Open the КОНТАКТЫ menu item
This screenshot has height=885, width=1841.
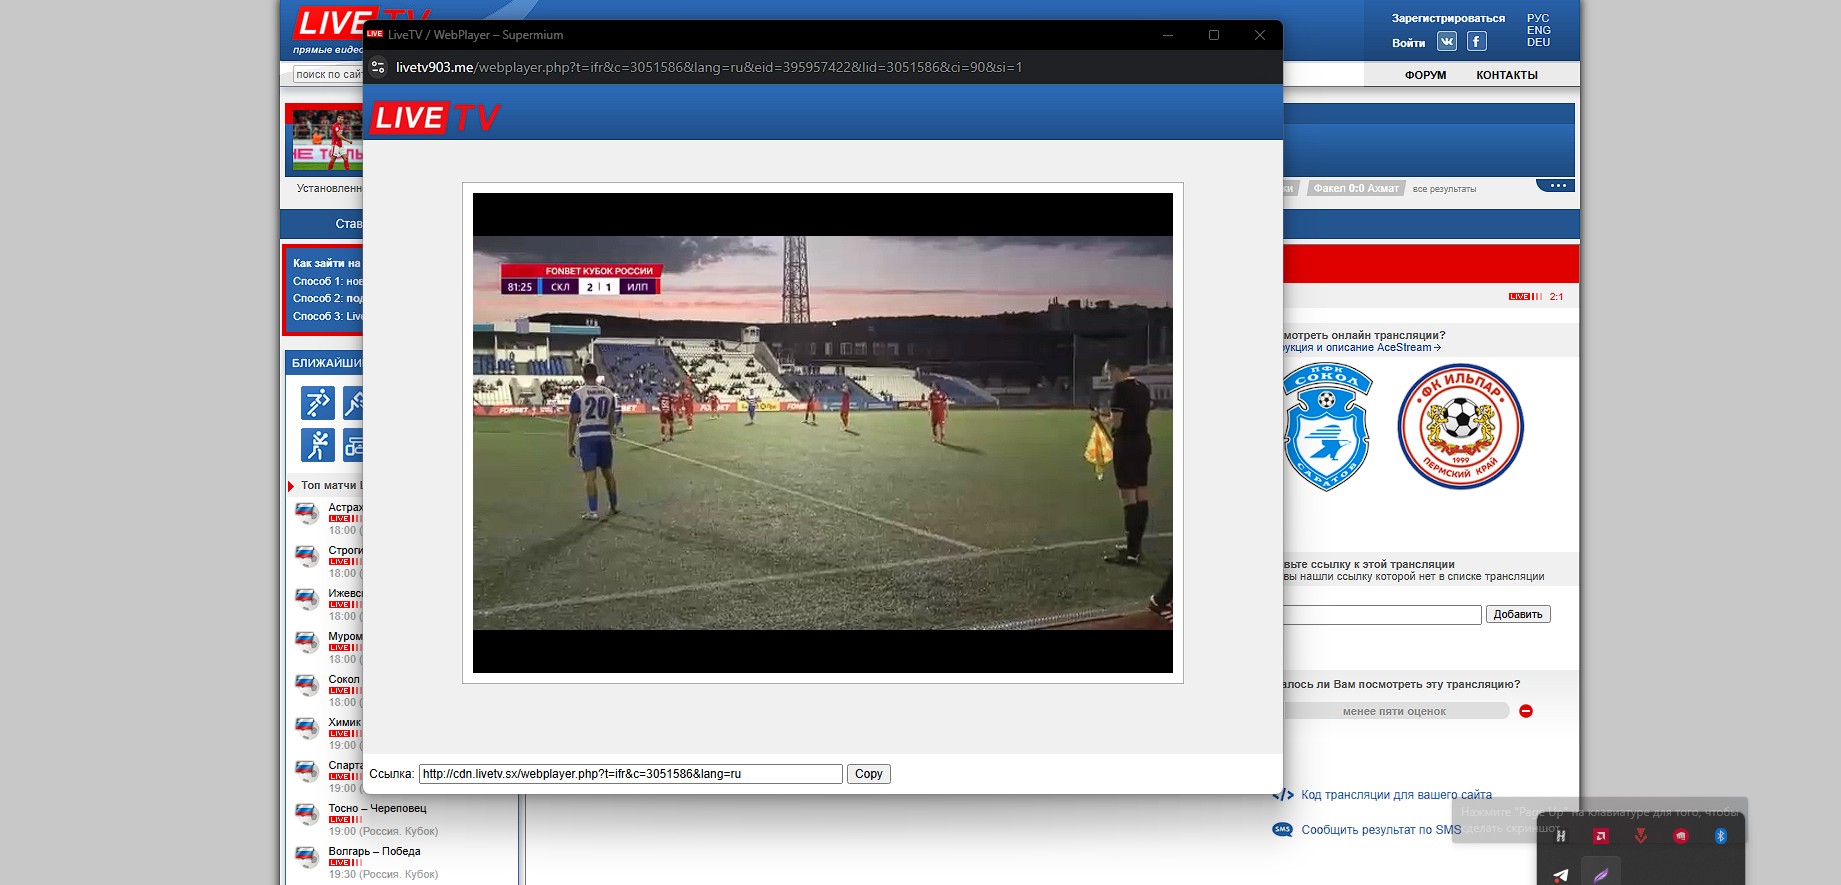1507,75
